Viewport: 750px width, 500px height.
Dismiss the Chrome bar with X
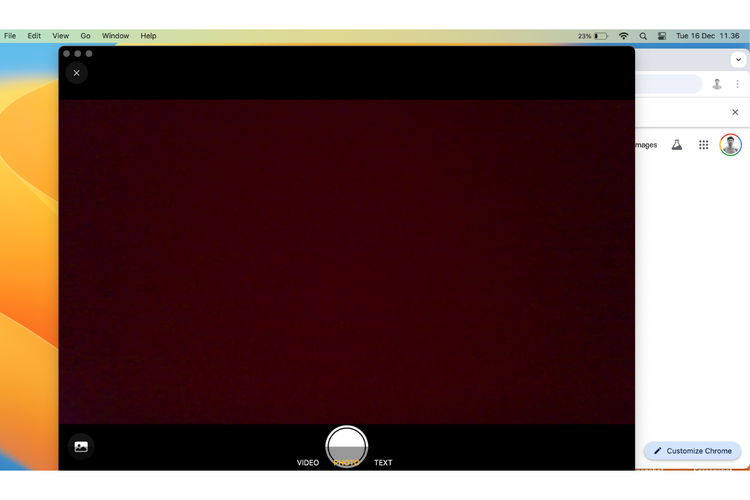point(735,112)
